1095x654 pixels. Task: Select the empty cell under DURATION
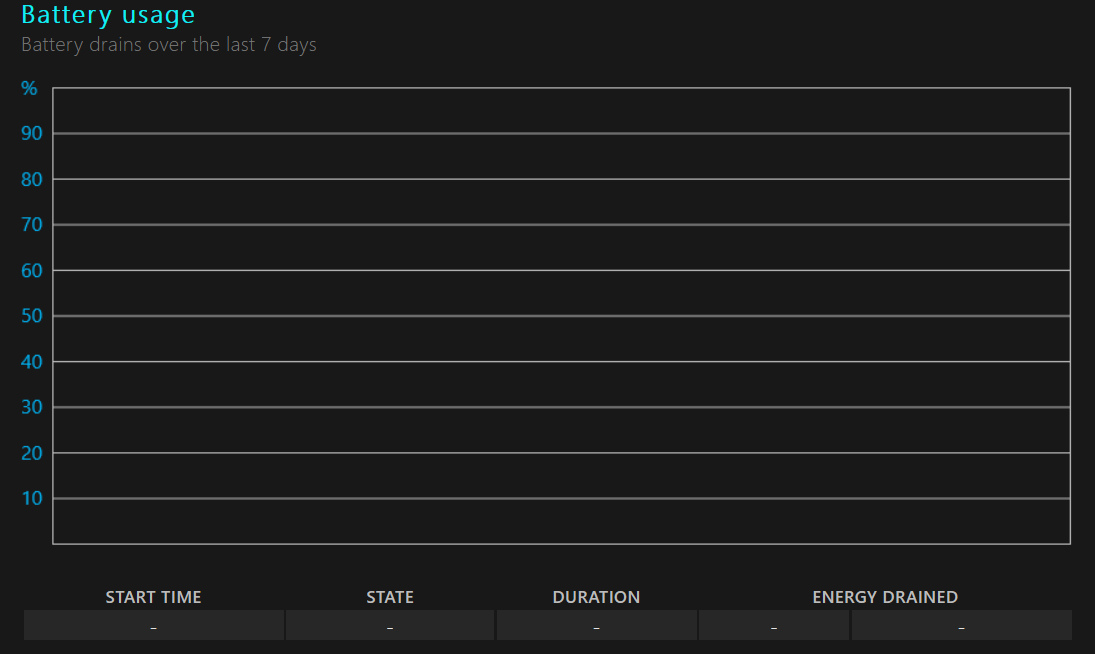596,625
